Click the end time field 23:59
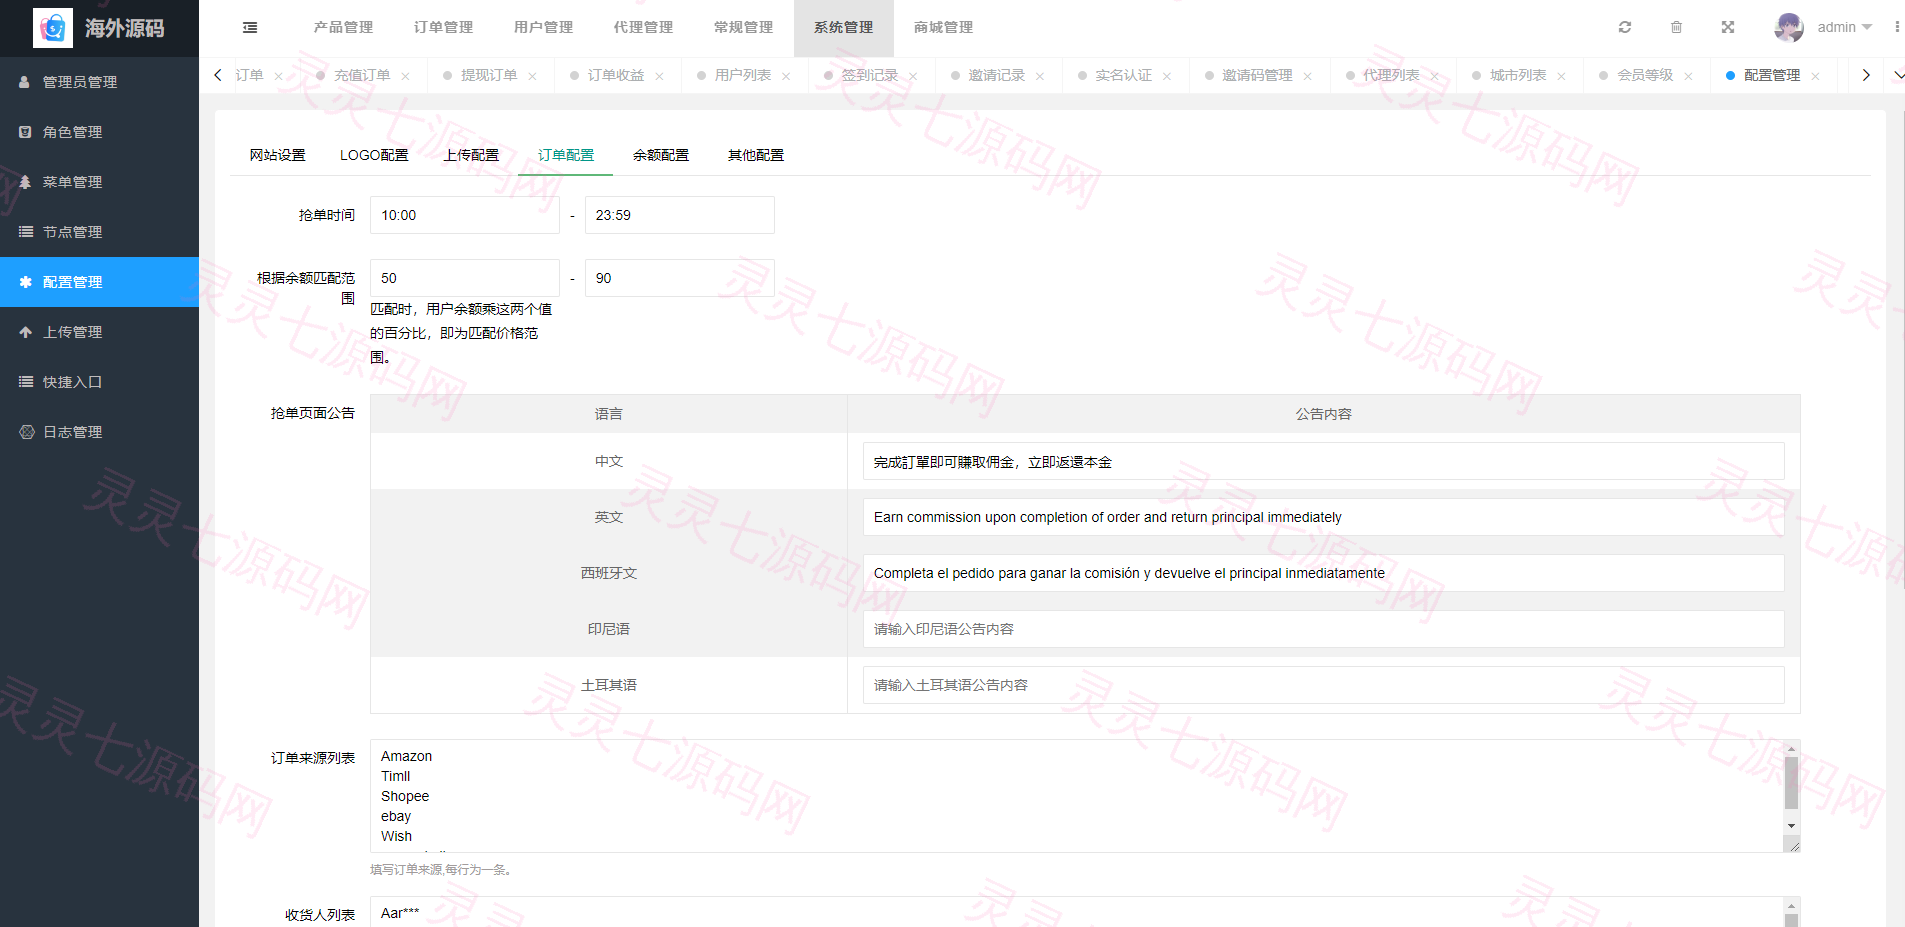This screenshot has width=1905, height=927. click(680, 215)
